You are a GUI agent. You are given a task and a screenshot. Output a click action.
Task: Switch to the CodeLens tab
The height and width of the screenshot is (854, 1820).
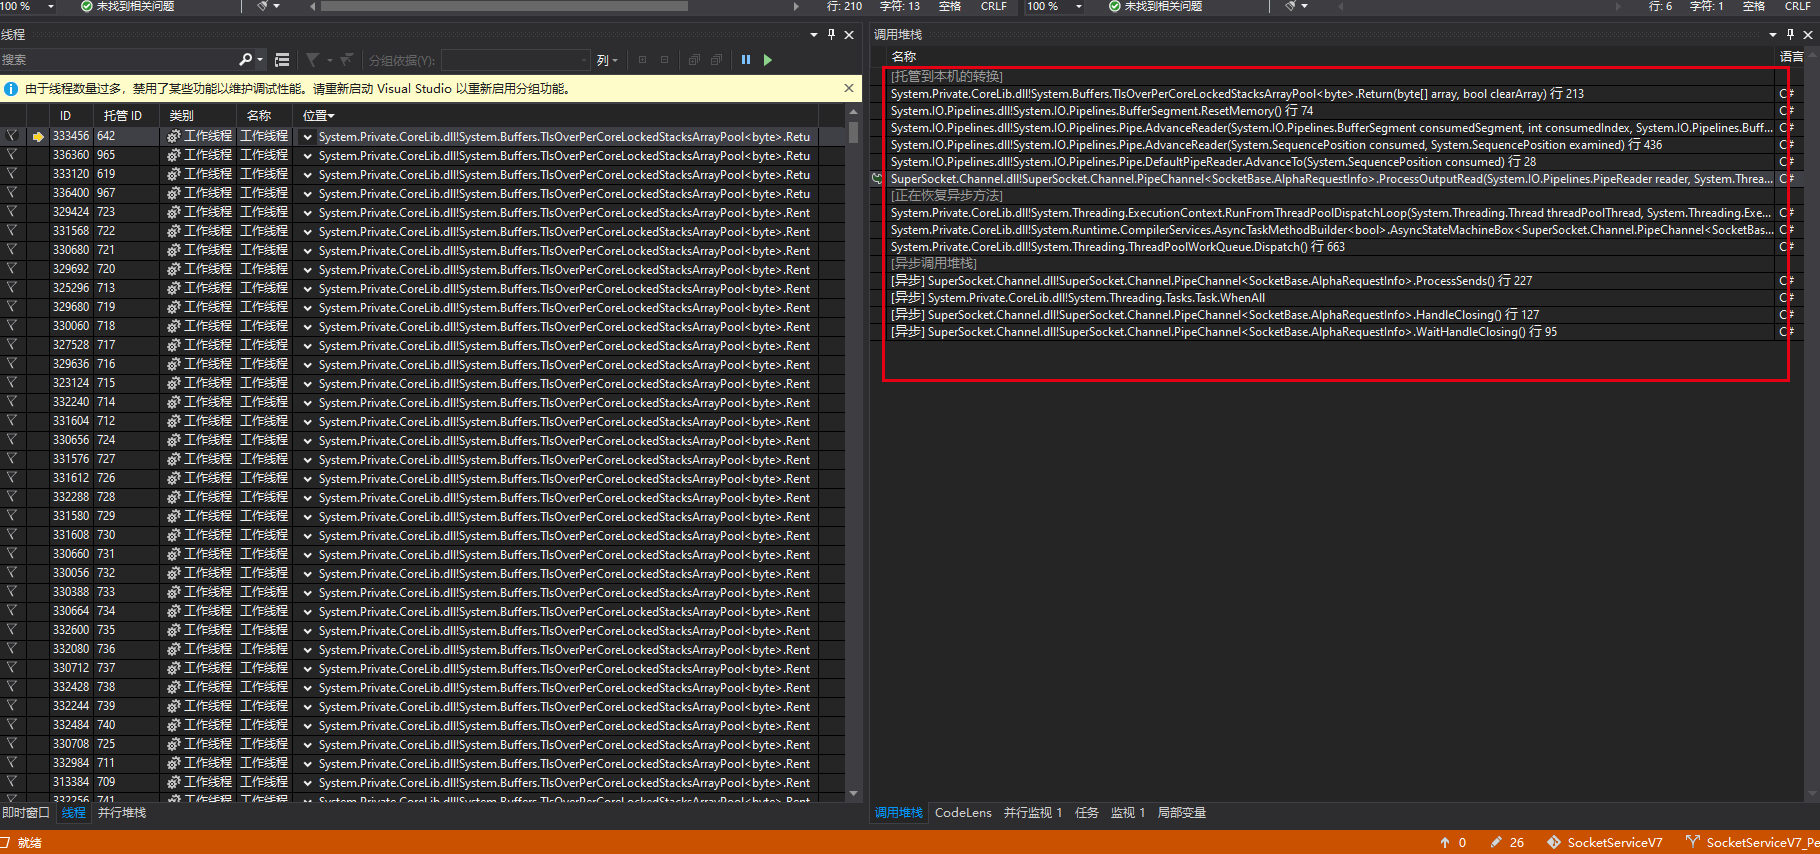point(963,813)
